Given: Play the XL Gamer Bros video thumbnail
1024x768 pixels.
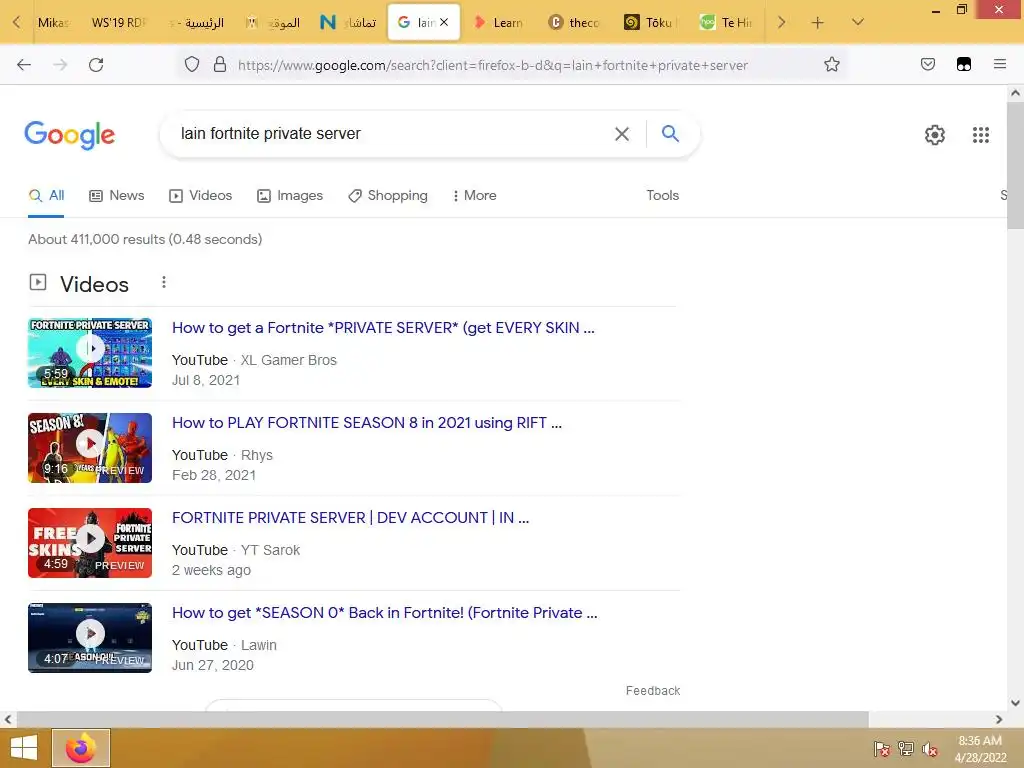Looking at the screenshot, I should click(x=90, y=353).
